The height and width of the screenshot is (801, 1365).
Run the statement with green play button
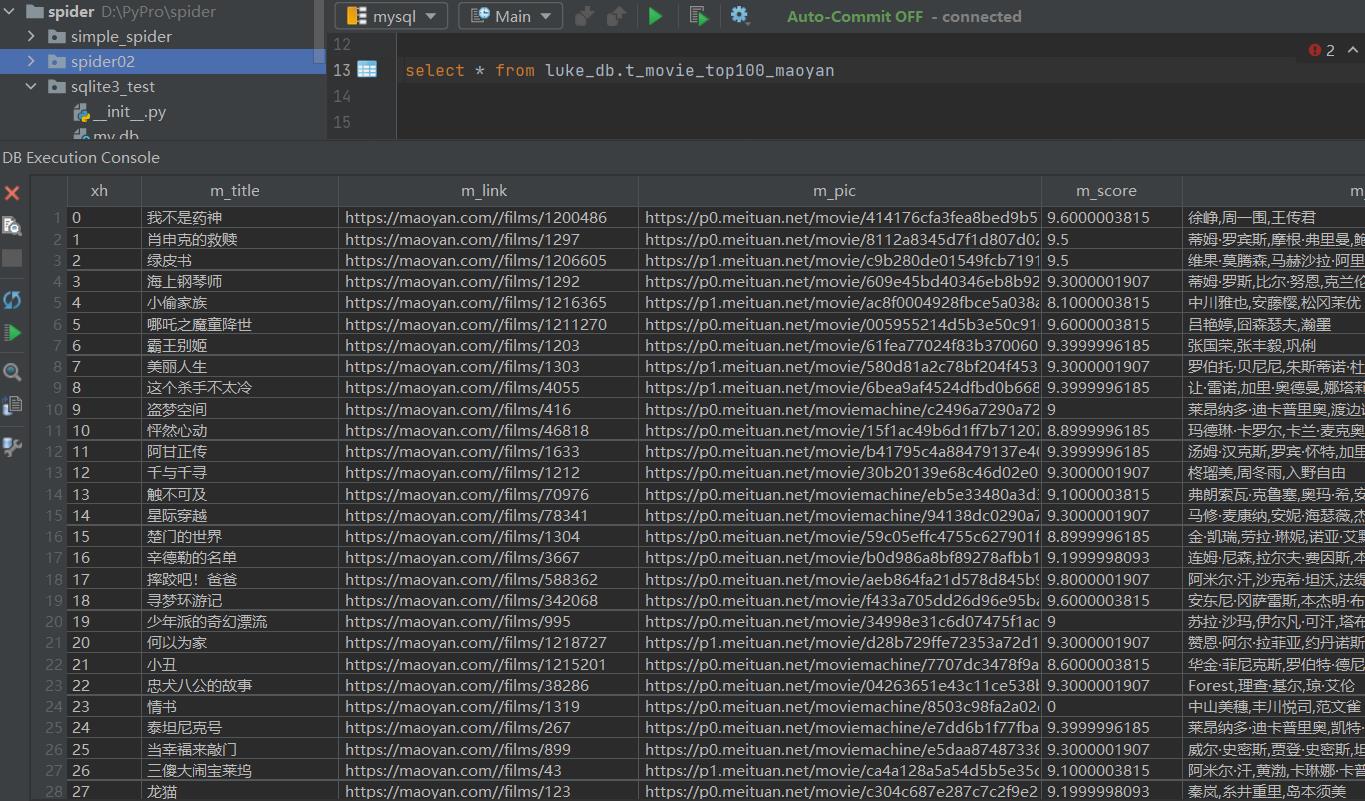[656, 16]
